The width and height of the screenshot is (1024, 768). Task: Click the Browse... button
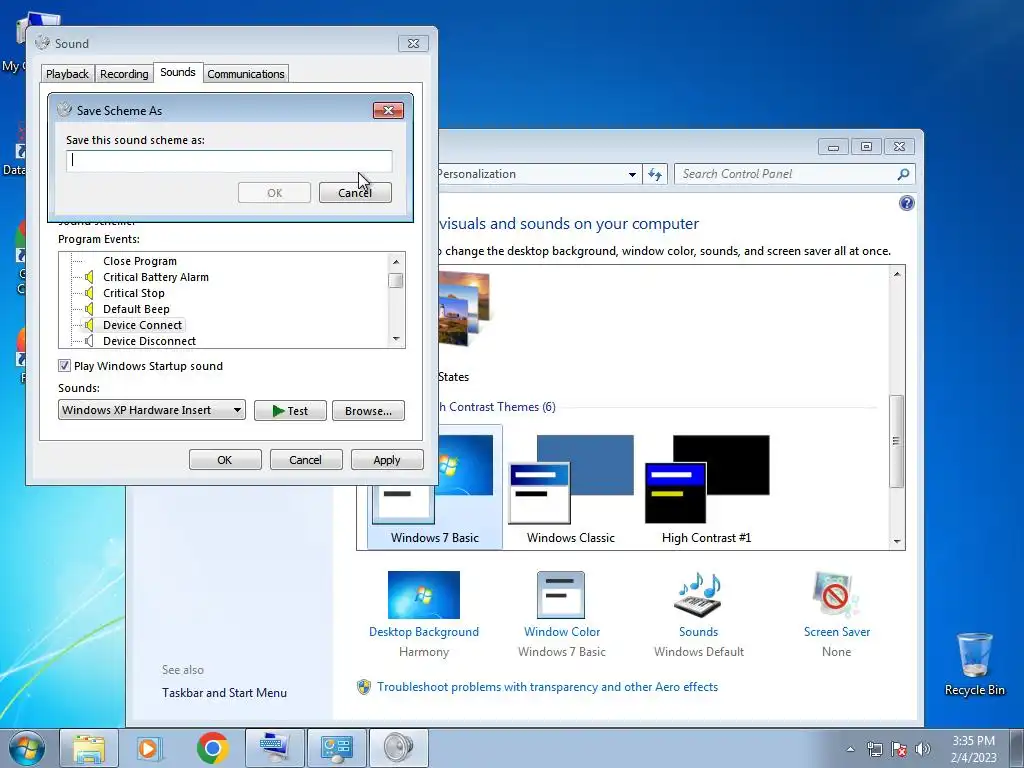pyautogui.click(x=368, y=411)
